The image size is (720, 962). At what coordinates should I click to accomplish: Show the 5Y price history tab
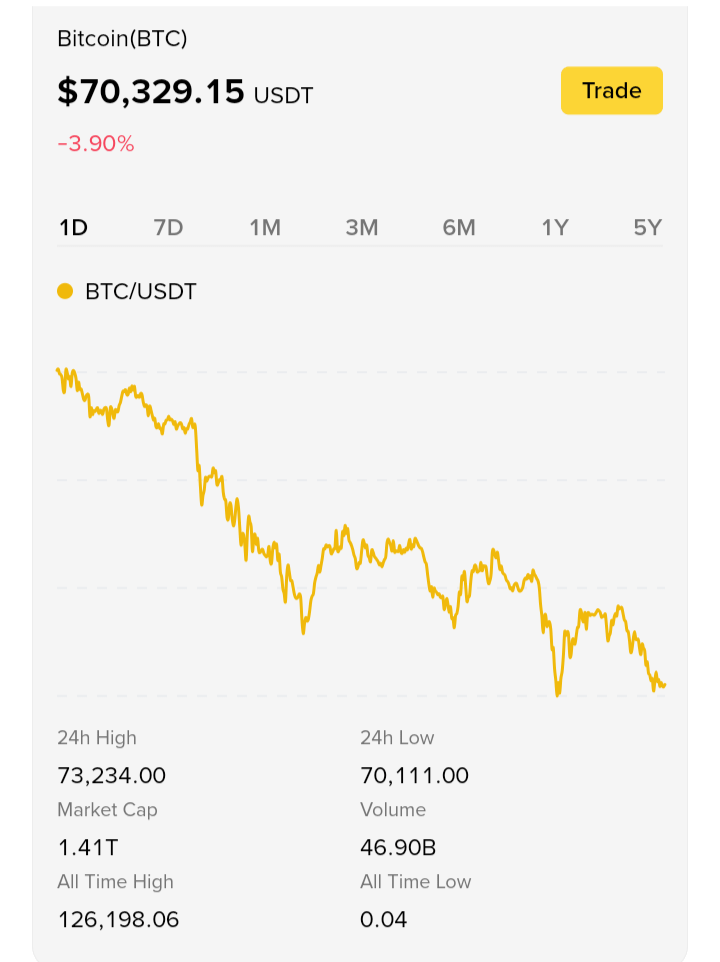point(648,228)
